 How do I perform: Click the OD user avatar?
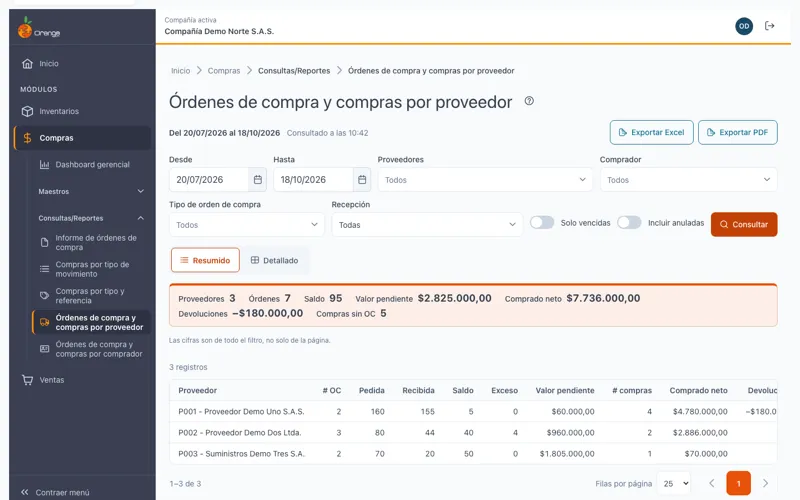pos(744,26)
